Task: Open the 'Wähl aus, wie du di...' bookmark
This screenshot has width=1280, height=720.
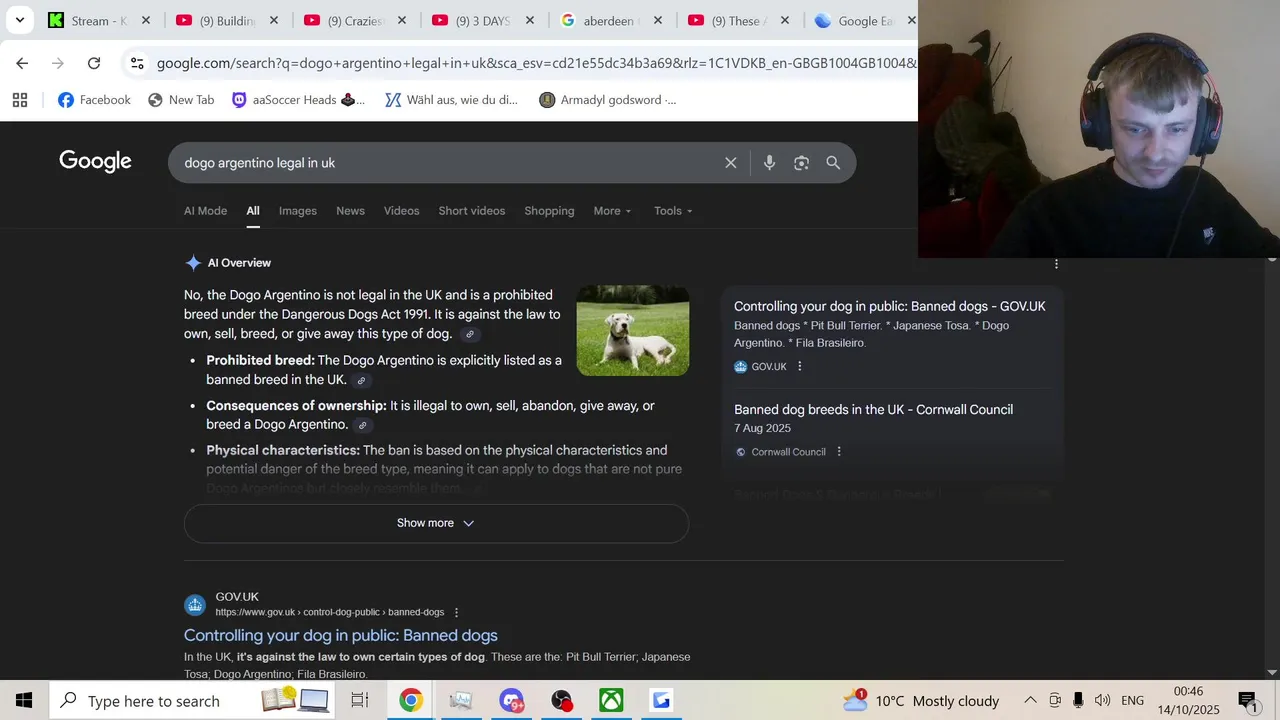Action: 452,100
